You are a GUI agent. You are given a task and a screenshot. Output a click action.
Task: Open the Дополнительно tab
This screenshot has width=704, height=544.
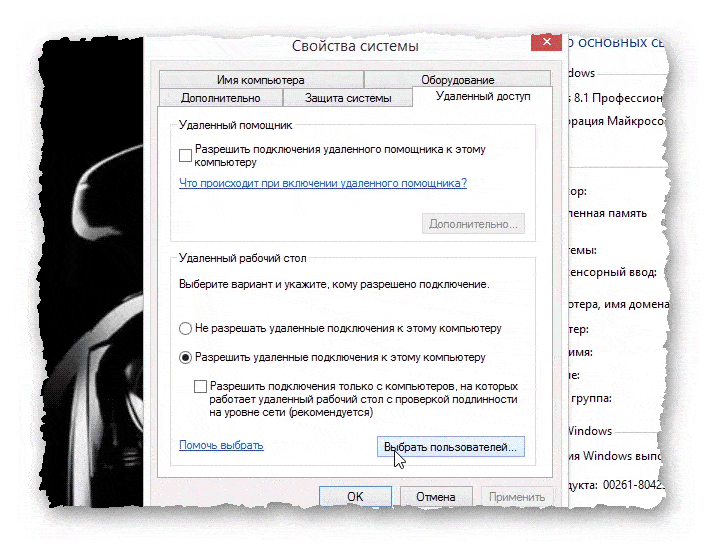pyautogui.click(x=220, y=97)
